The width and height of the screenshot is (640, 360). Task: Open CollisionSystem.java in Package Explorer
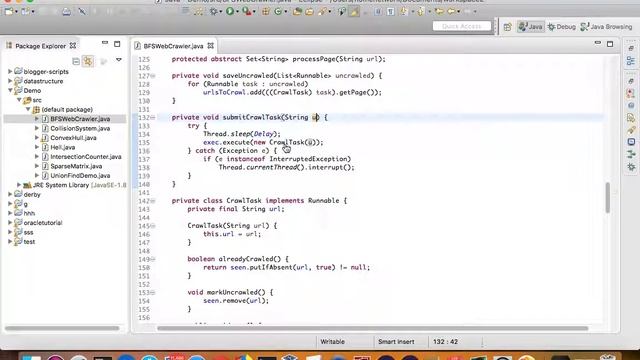(x=80, y=128)
